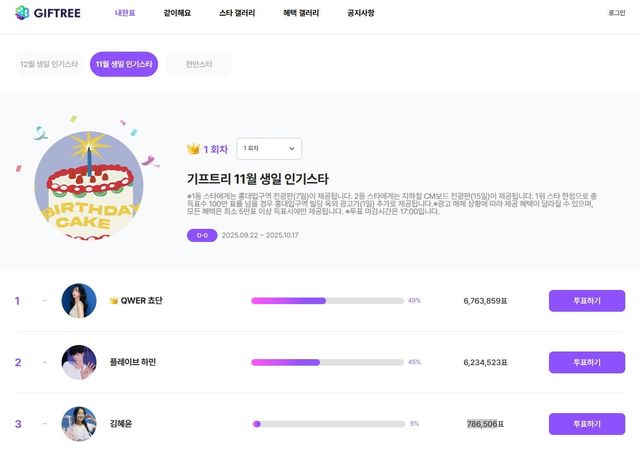Open 플레이브 하민 profile picture
Viewport: 640px width, 455px height.
tap(79, 362)
